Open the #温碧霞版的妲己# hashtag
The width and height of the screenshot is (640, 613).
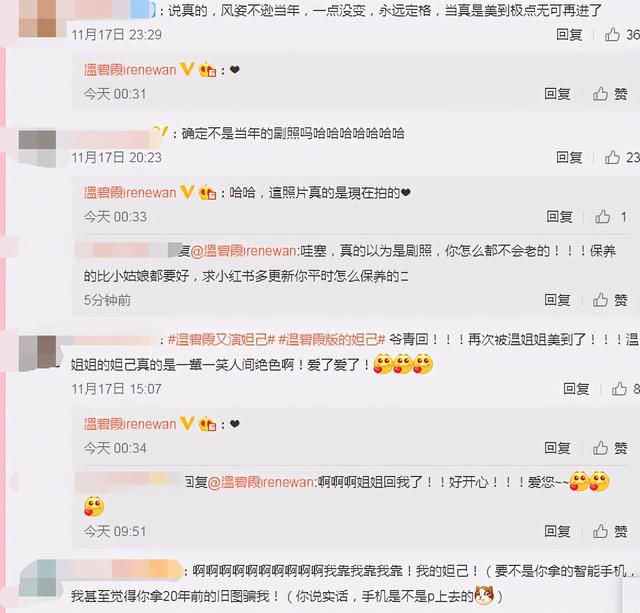pyautogui.click(x=332, y=340)
